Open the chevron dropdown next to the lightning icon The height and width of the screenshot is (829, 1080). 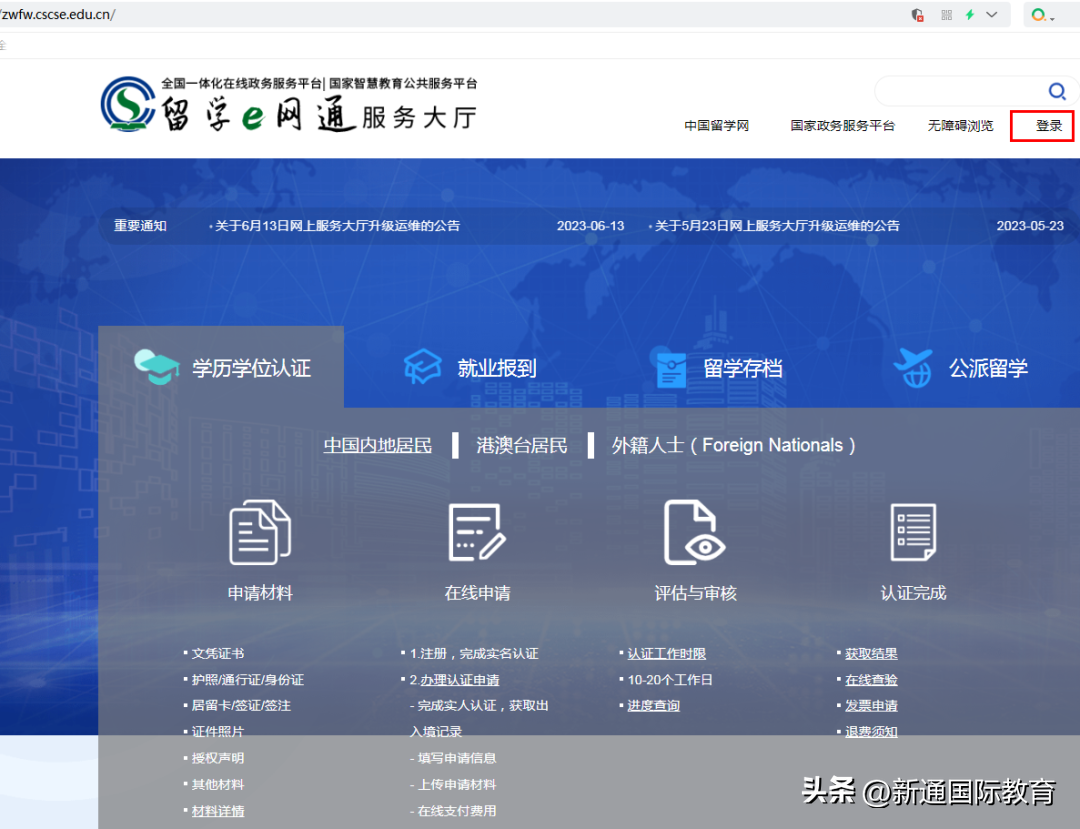[992, 14]
